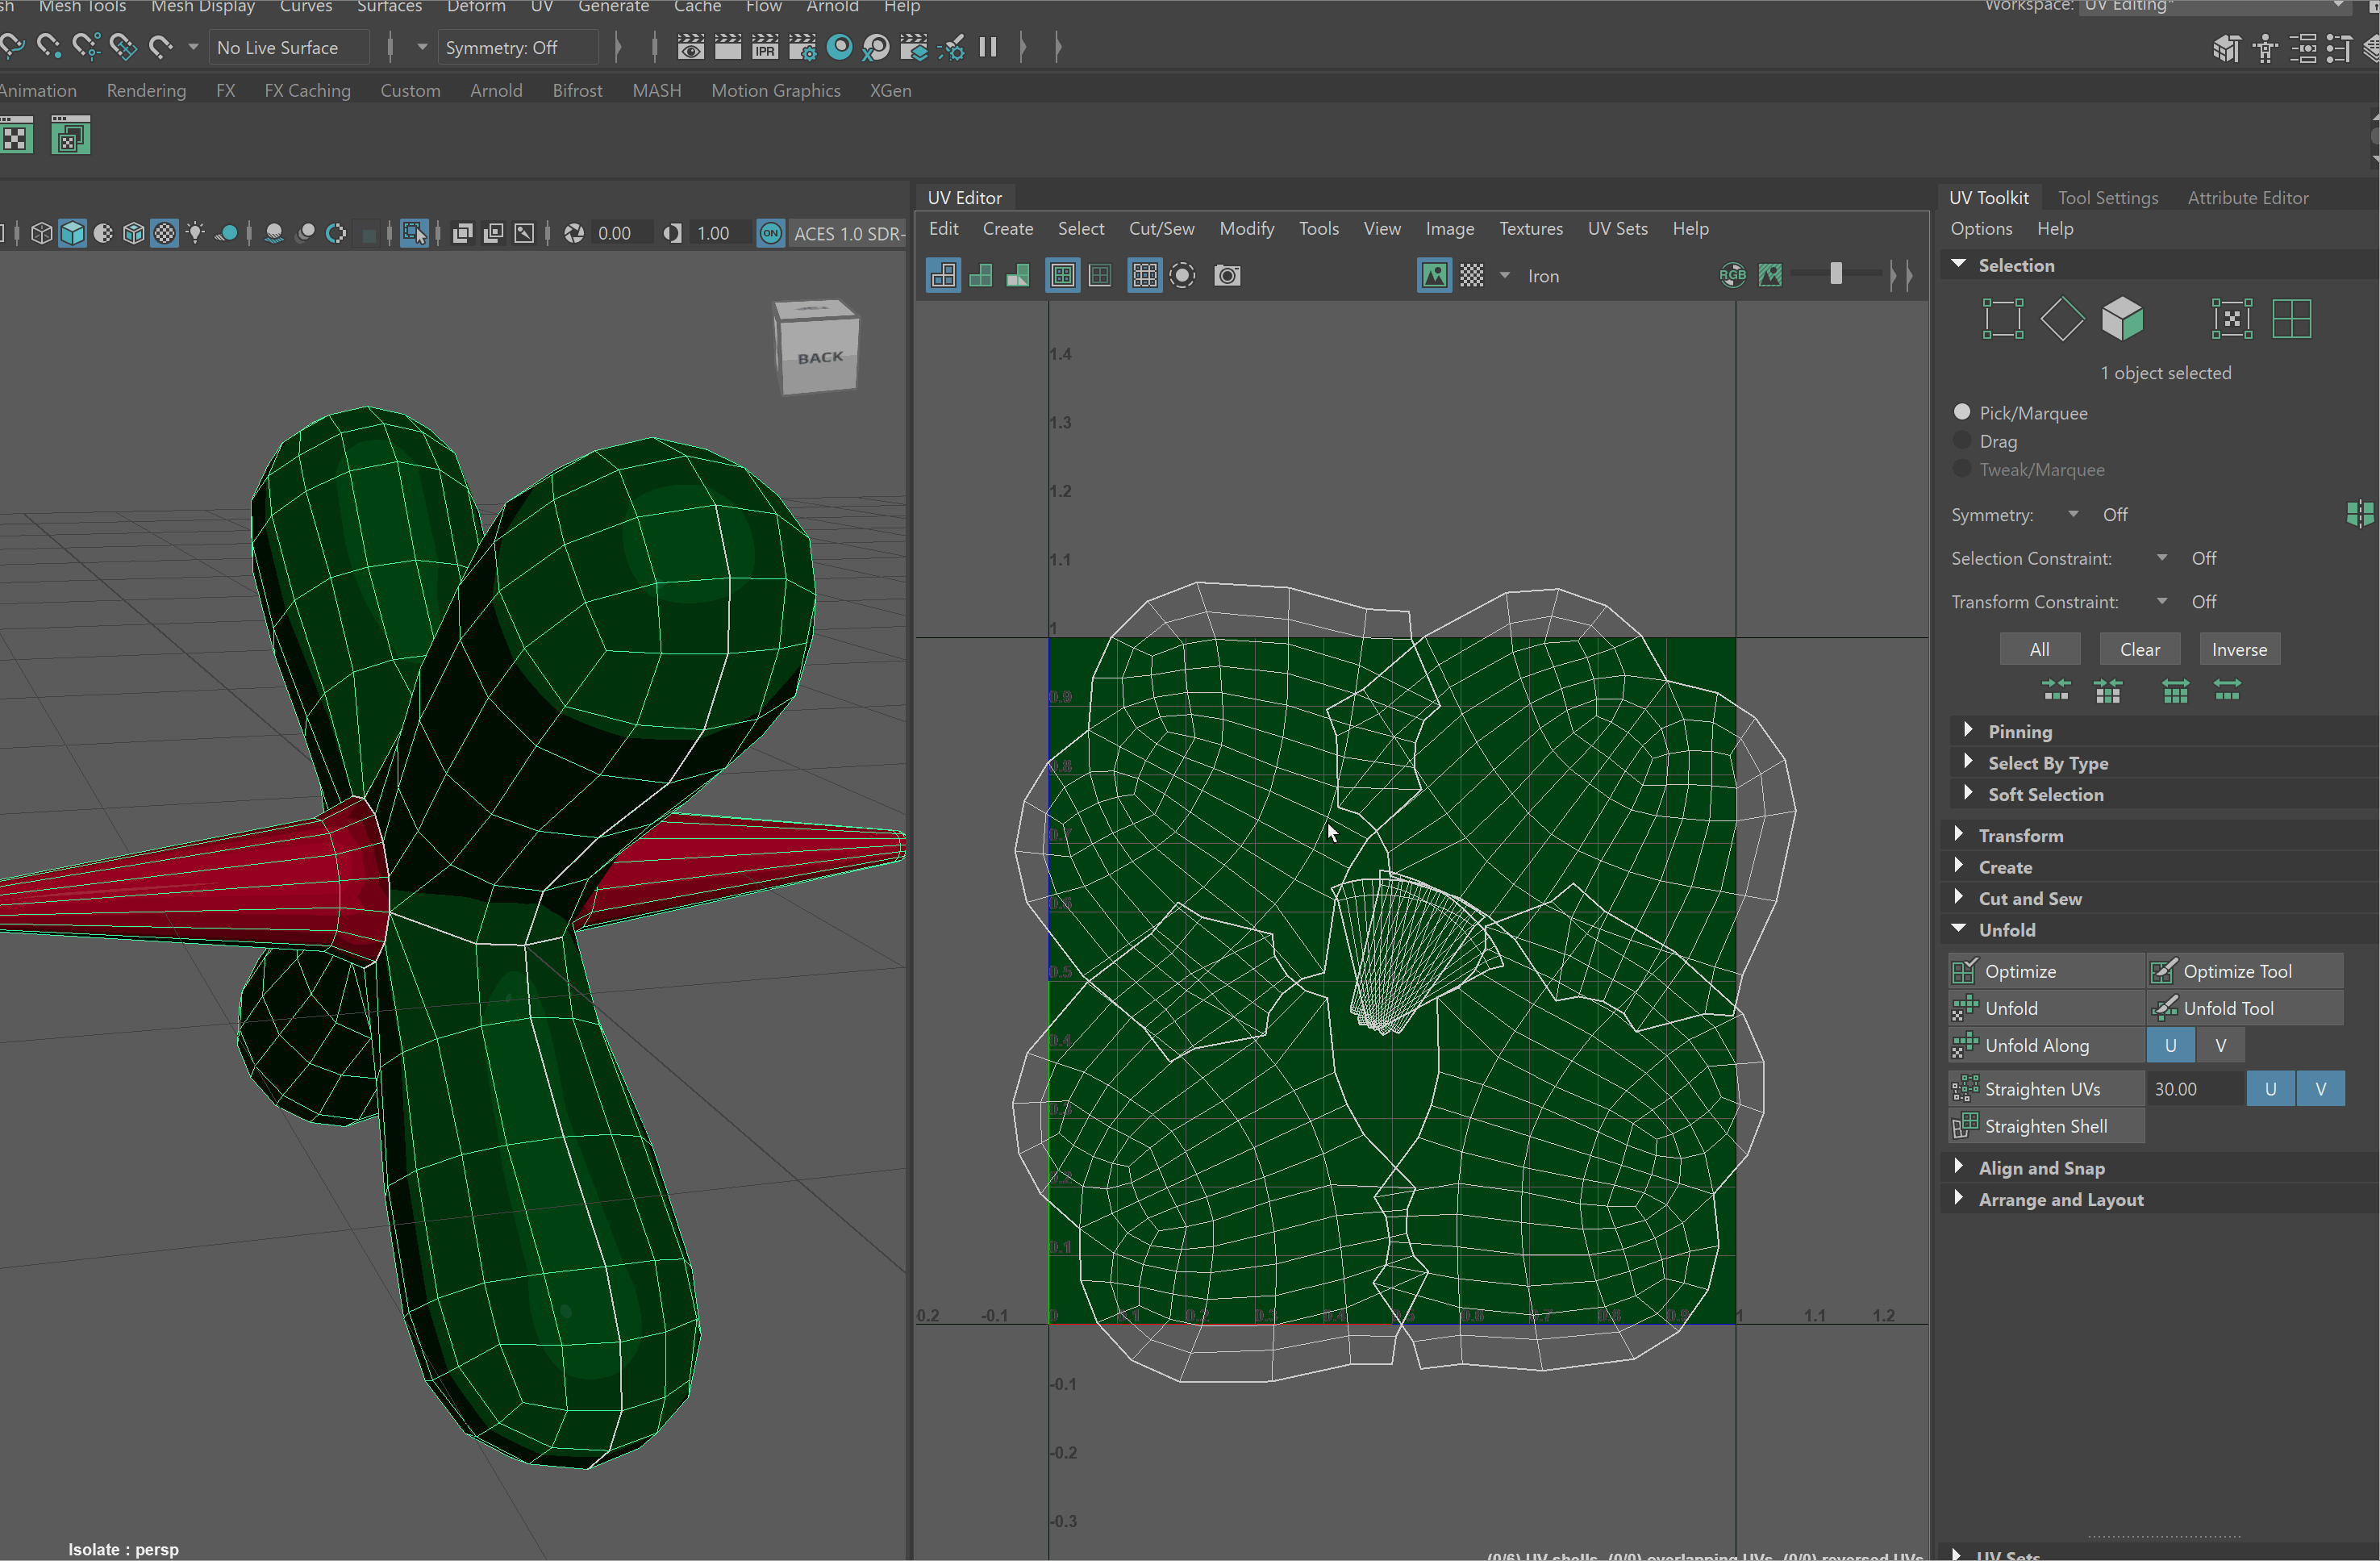The width and height of the screenshot is (2380, 1561).
Task: Click the Clear selection button
Action: [x=2139, y=649]
